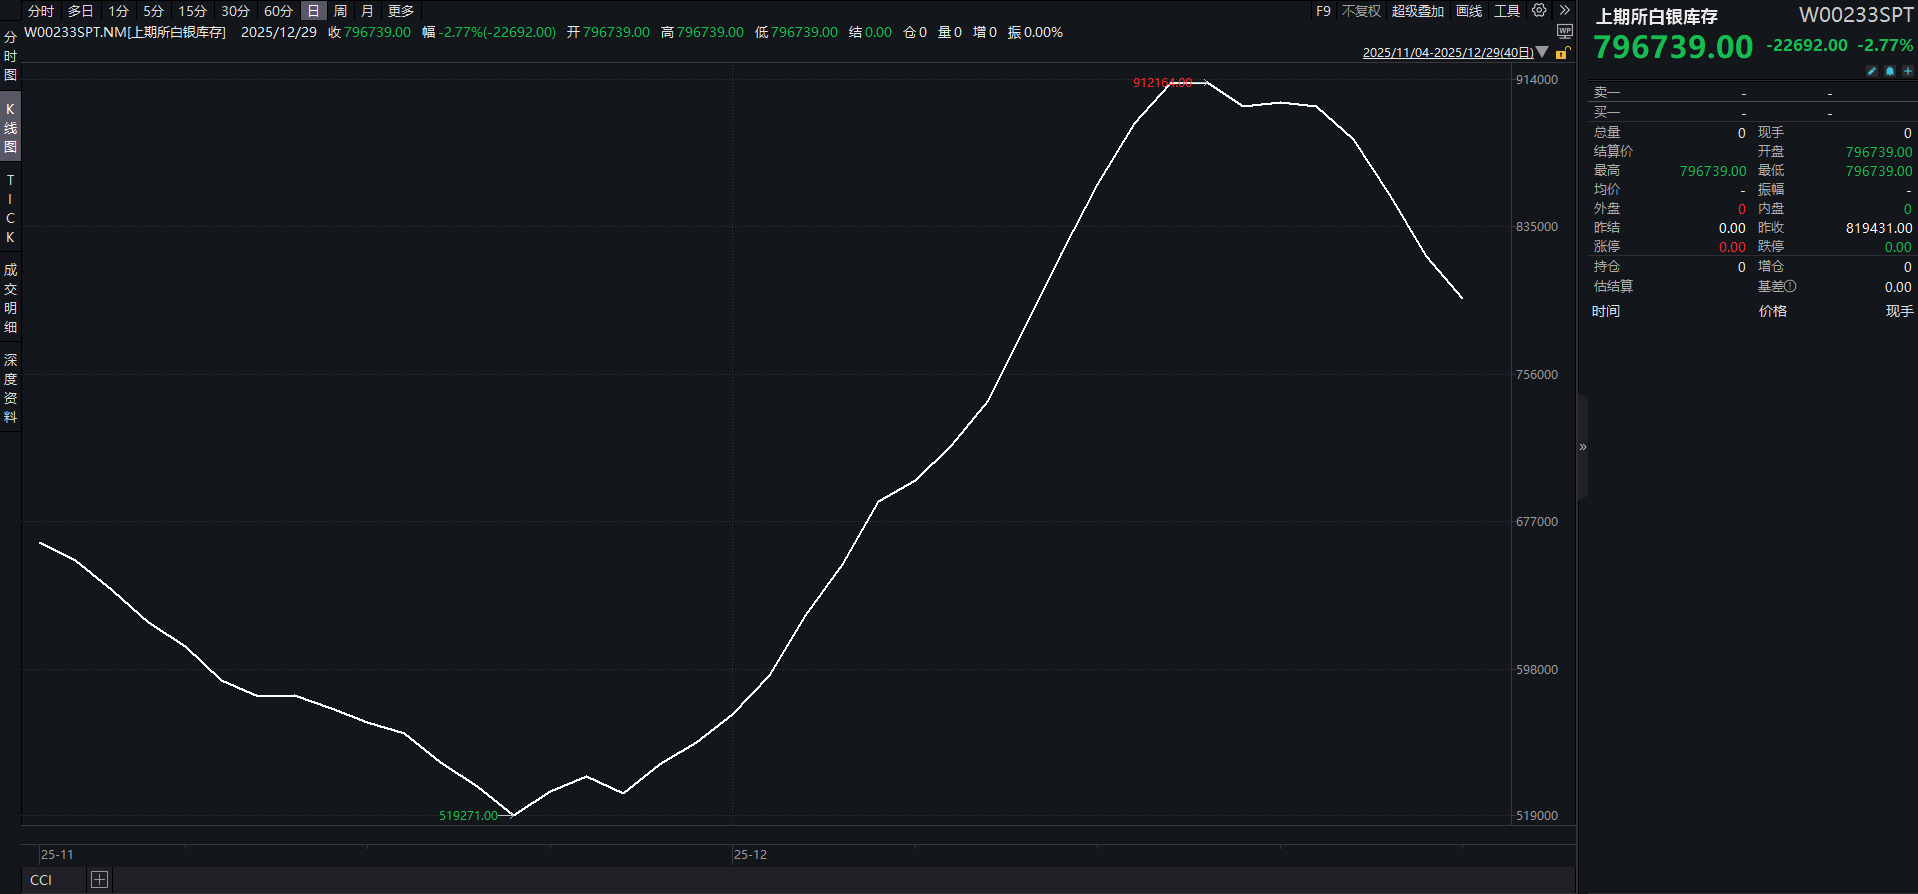Click the info icon next to 基差
1918x894 pixels.
1791,287
